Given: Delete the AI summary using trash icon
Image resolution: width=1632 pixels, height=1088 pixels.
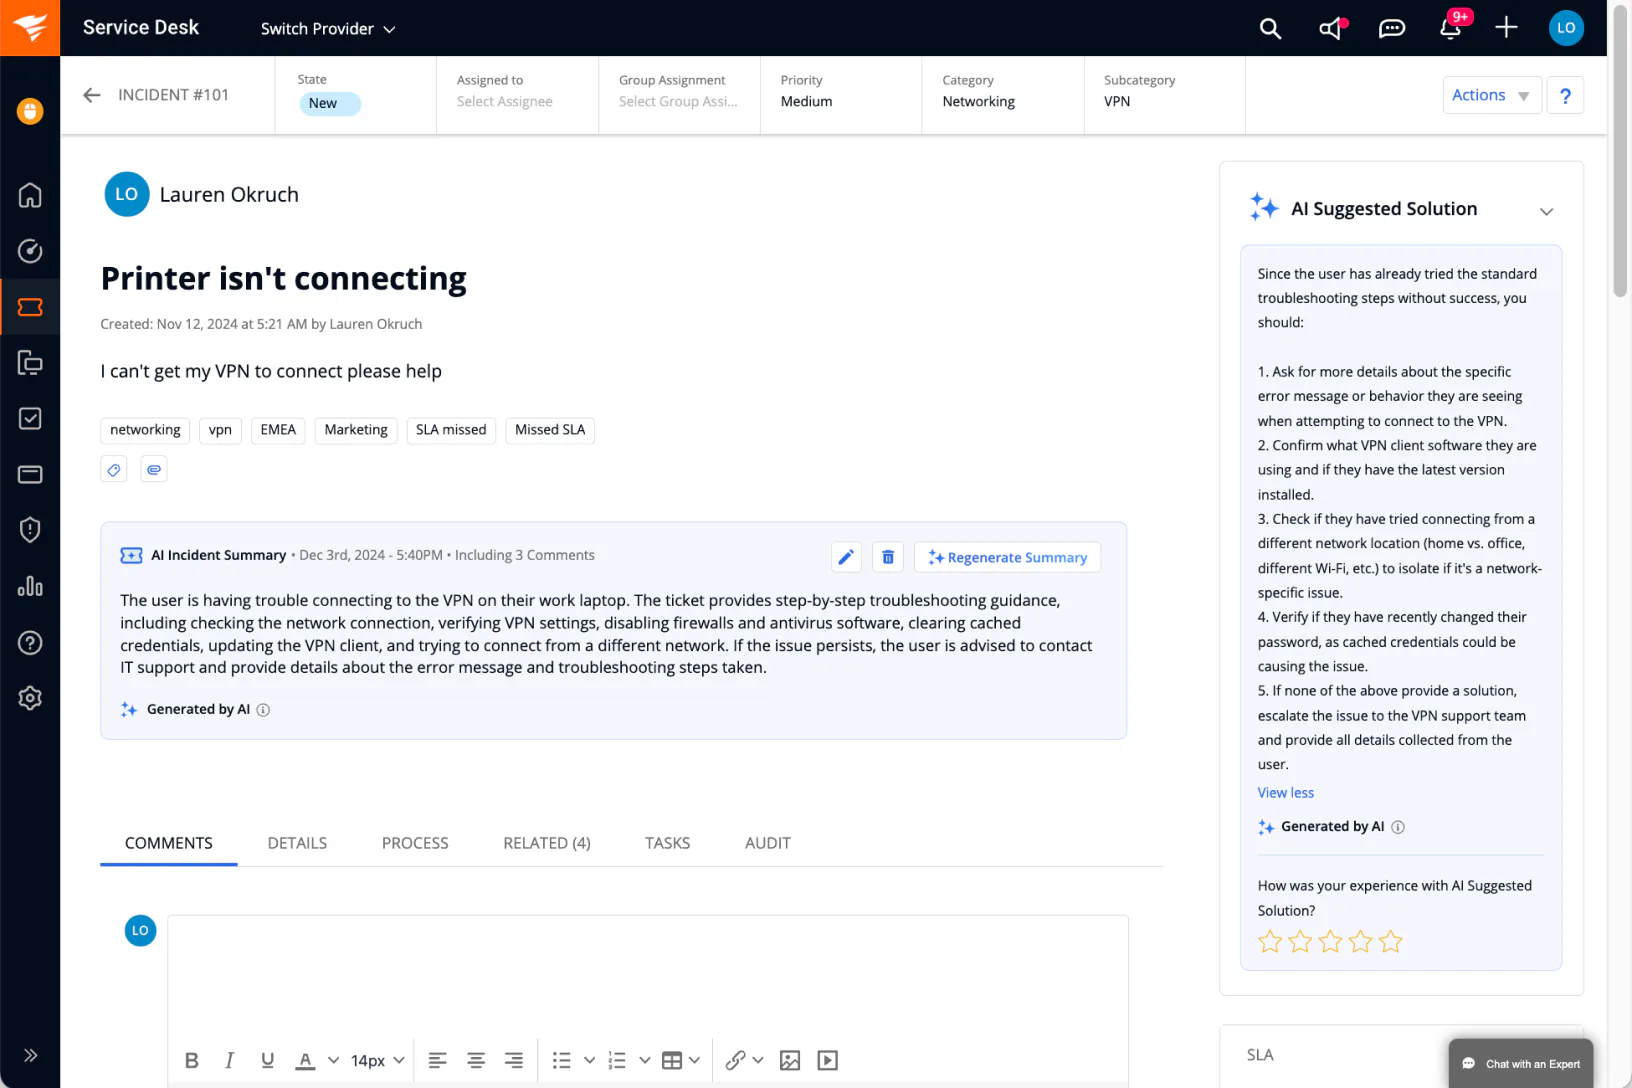Looking at the screenshot, I should coord(887,556).
